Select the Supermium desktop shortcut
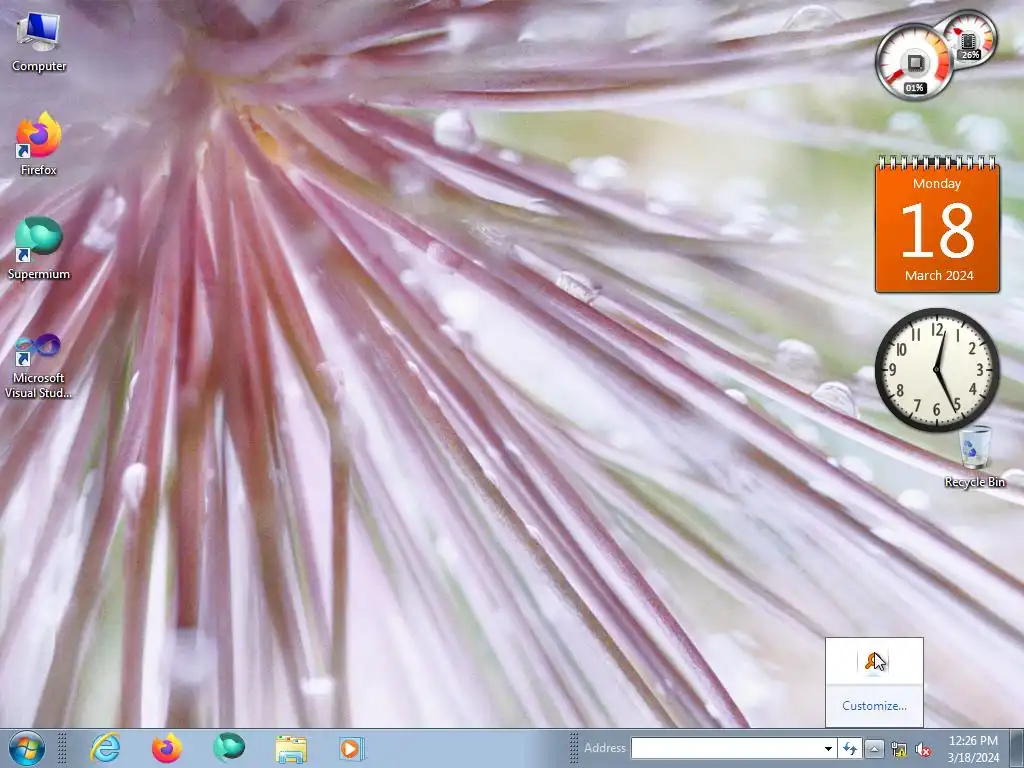The image size is (1024, 768). tap(39, 249)
